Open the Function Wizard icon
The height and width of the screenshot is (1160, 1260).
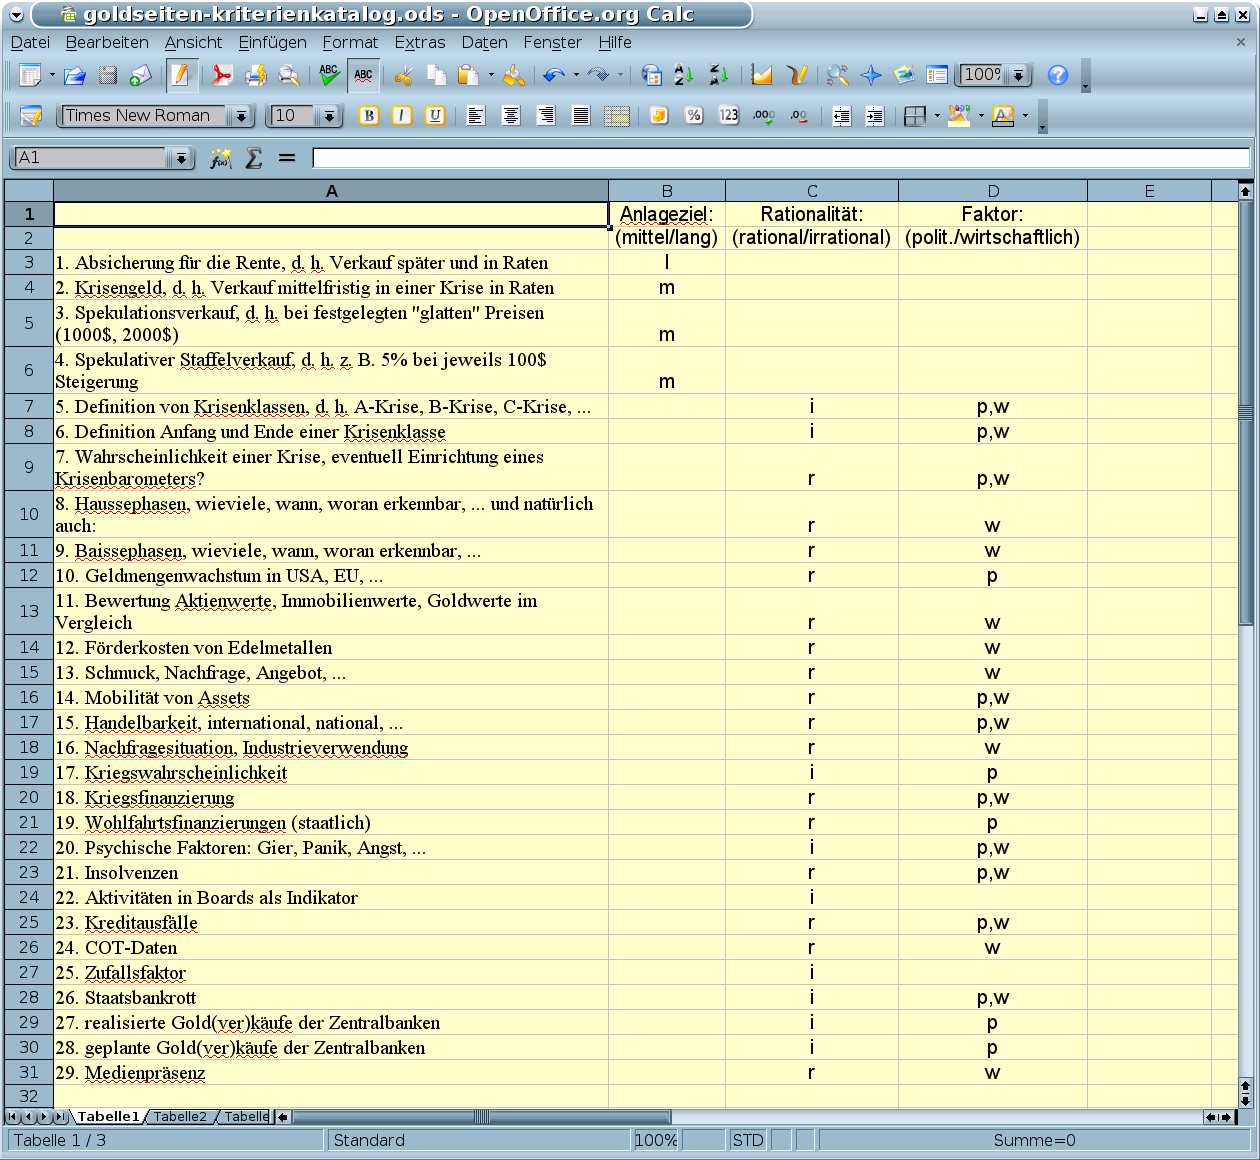(221, 158)
